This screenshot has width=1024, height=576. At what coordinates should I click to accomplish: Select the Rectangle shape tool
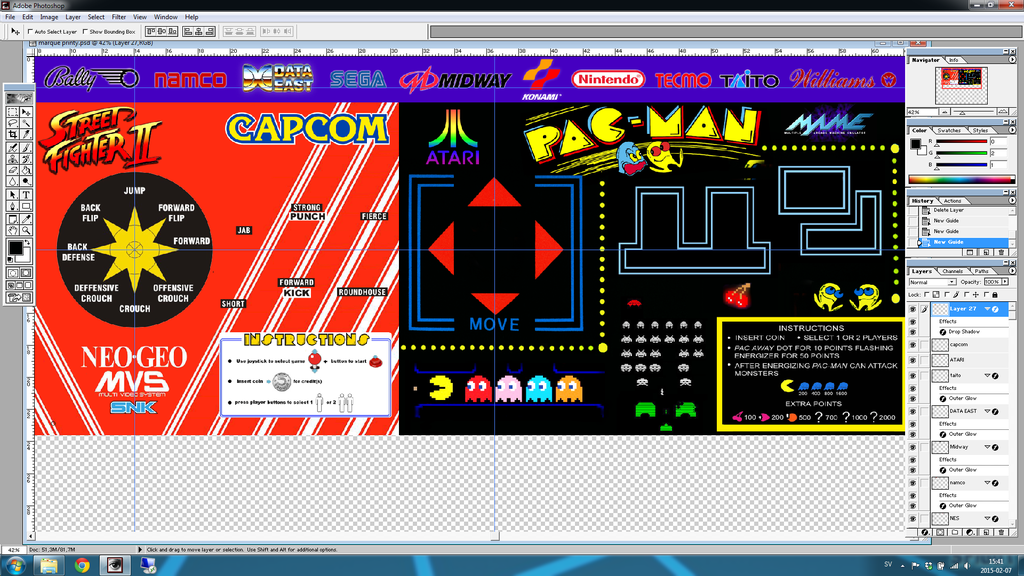25,206
